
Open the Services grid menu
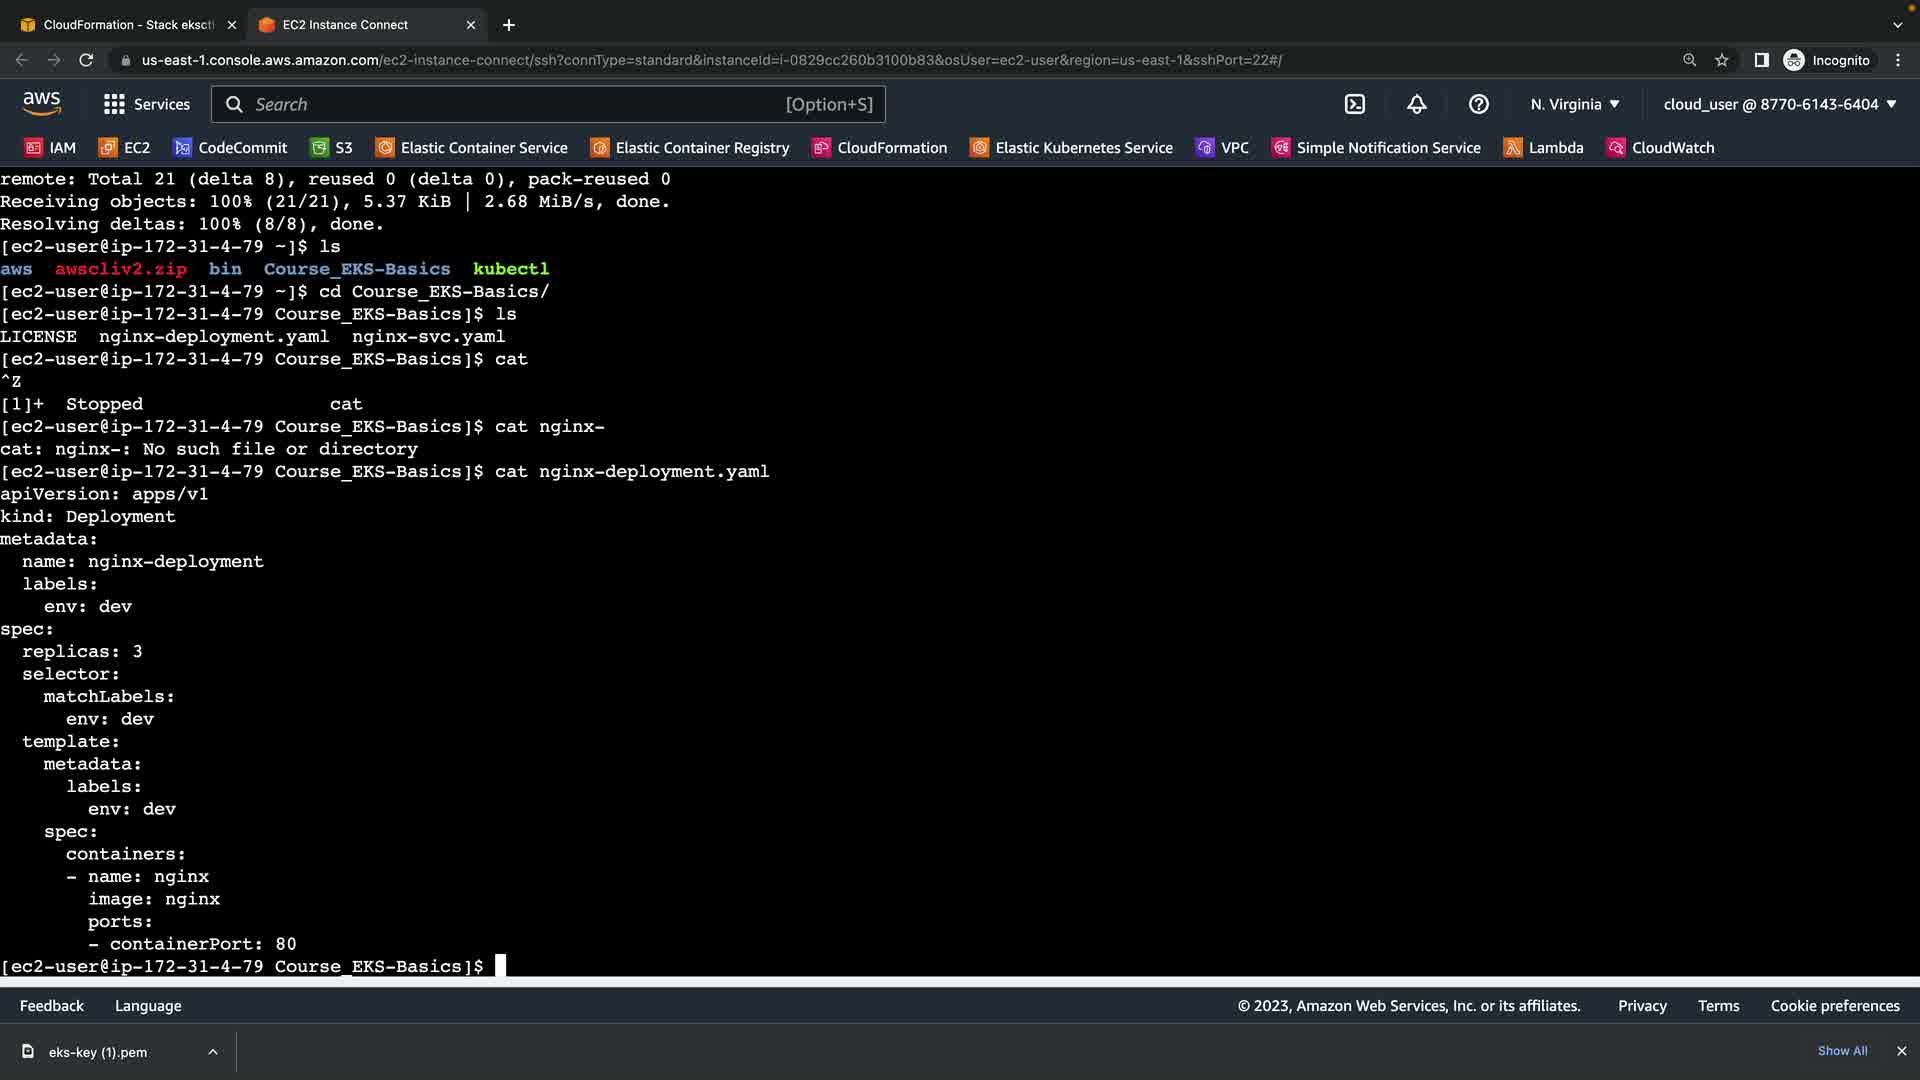(146, 104)
